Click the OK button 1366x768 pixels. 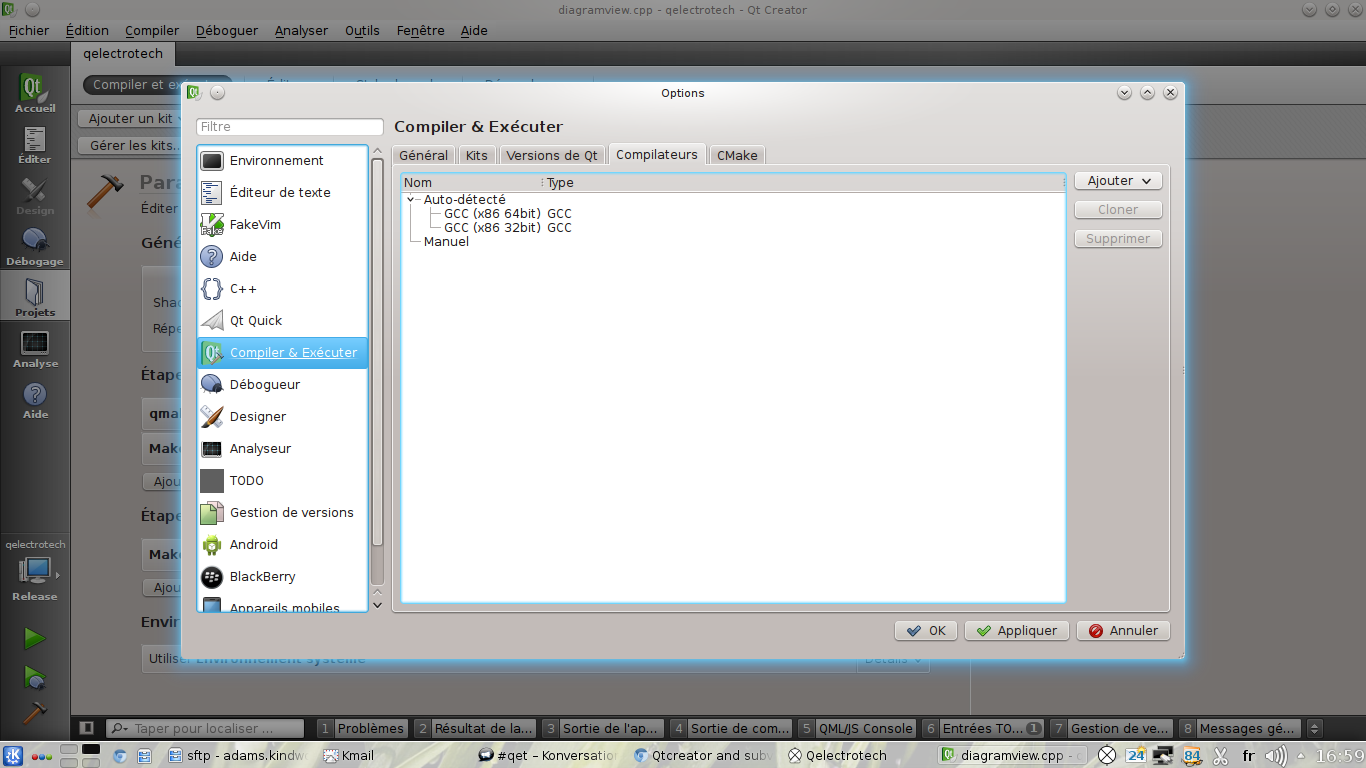point(926,631)
